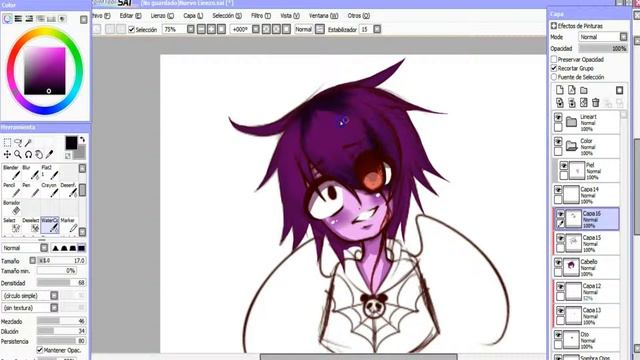Choose the Blender brush
Screen dimensions: 640x360
12,172
